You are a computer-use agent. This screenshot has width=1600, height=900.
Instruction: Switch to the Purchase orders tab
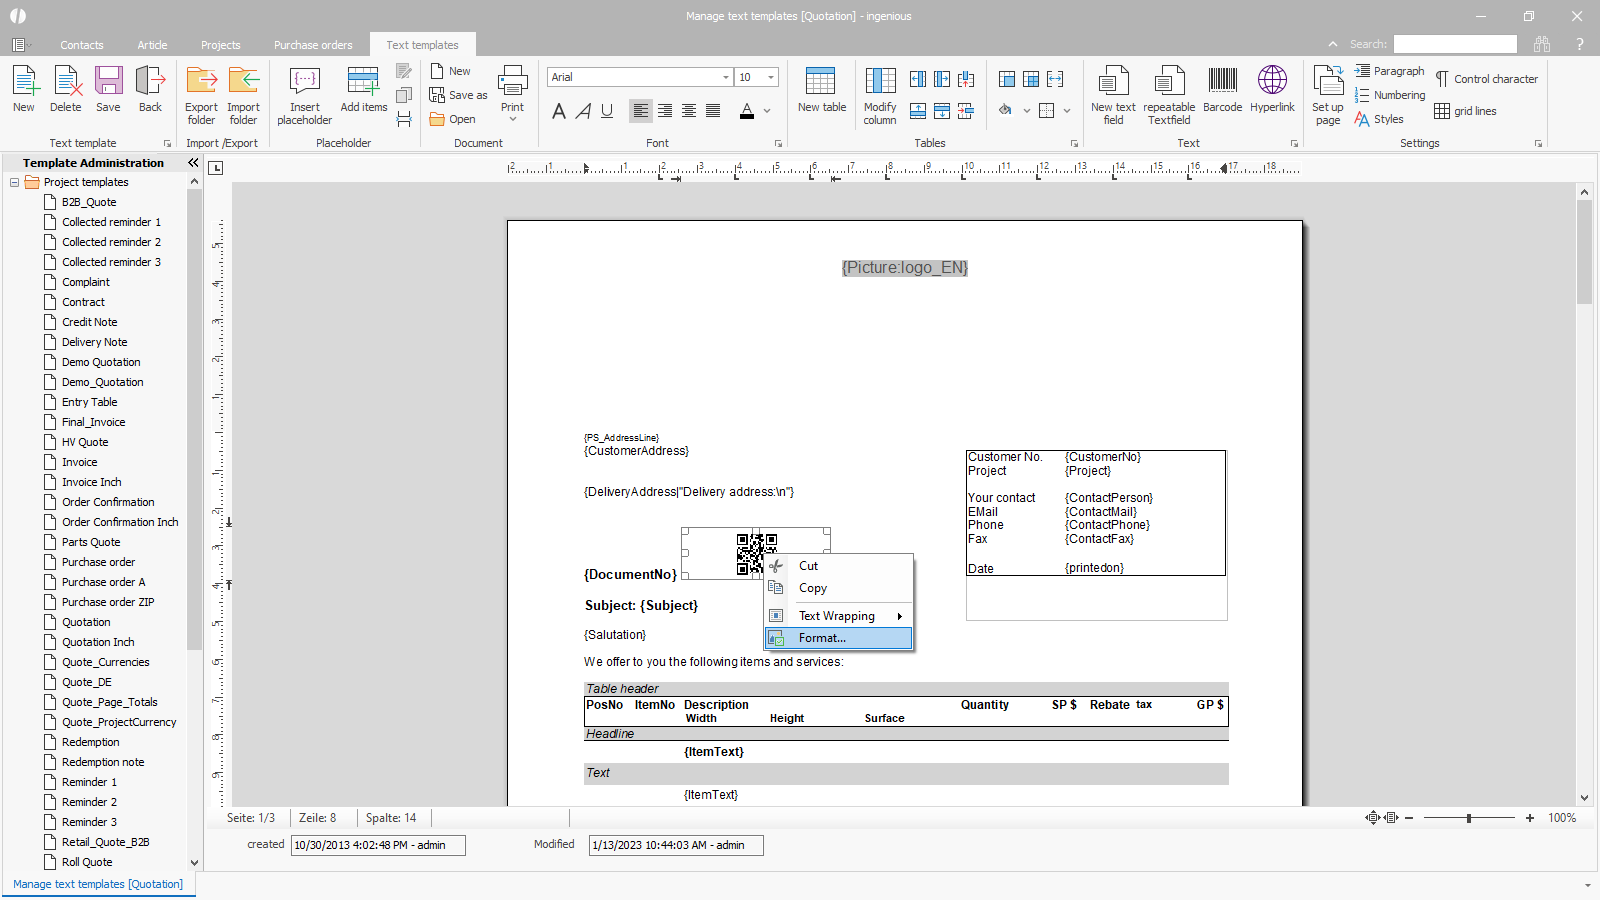pos(313,45)
